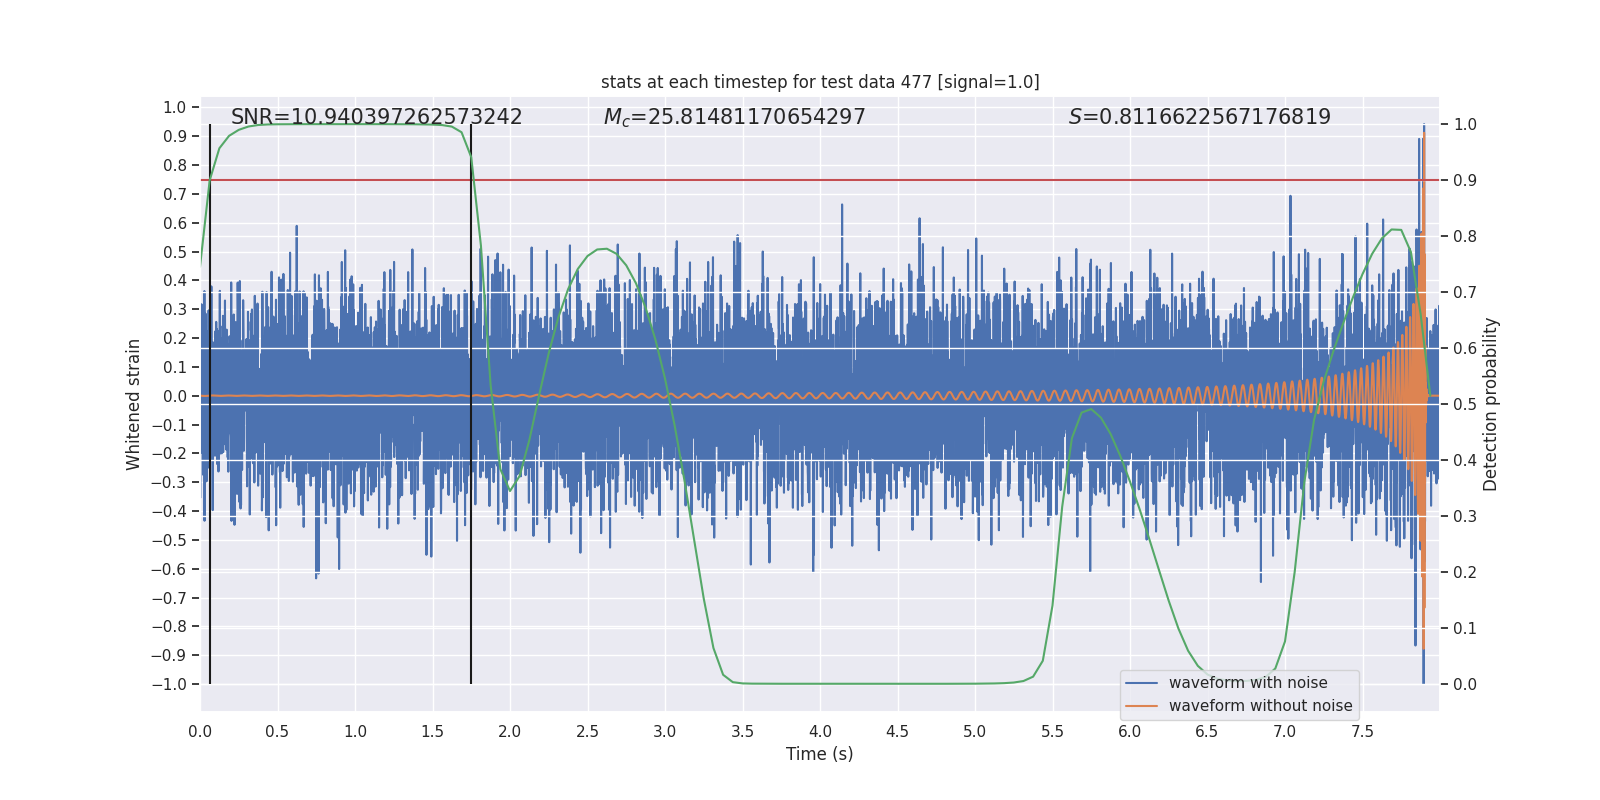Image resolution: width=1600 pixels, height=800 pixels.
Task: Click the −0.5 tick on the Whitened strain axis
Action: pyautogui.click(x=169, y=540)
